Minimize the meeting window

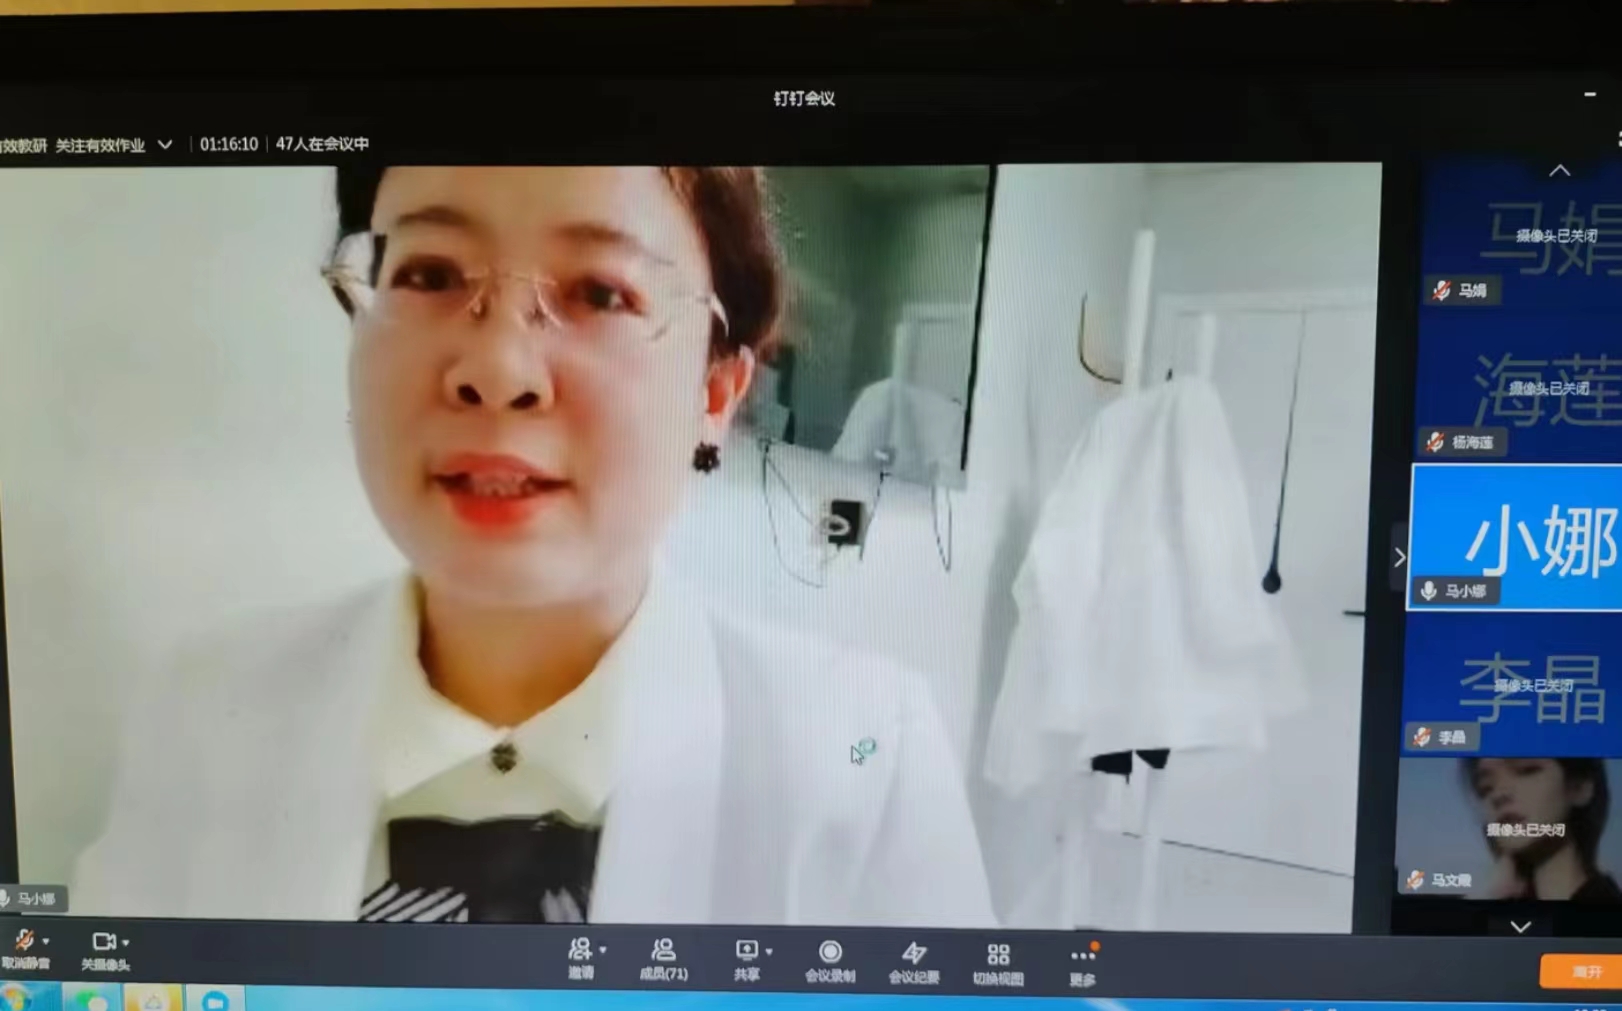(1590, 94)
